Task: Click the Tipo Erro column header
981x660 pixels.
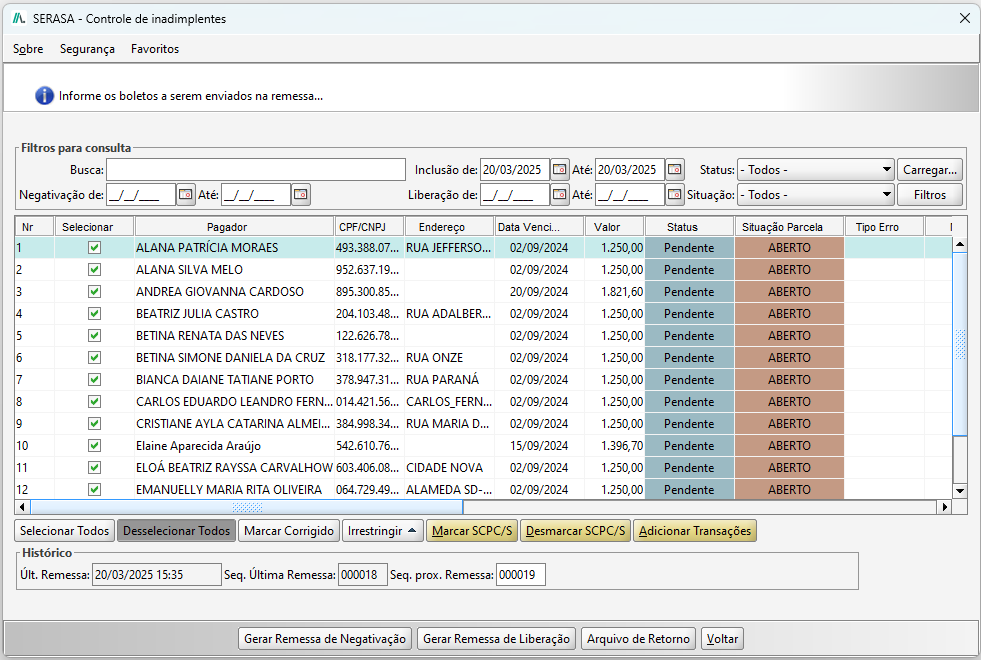Action: [x=884, y=227]
